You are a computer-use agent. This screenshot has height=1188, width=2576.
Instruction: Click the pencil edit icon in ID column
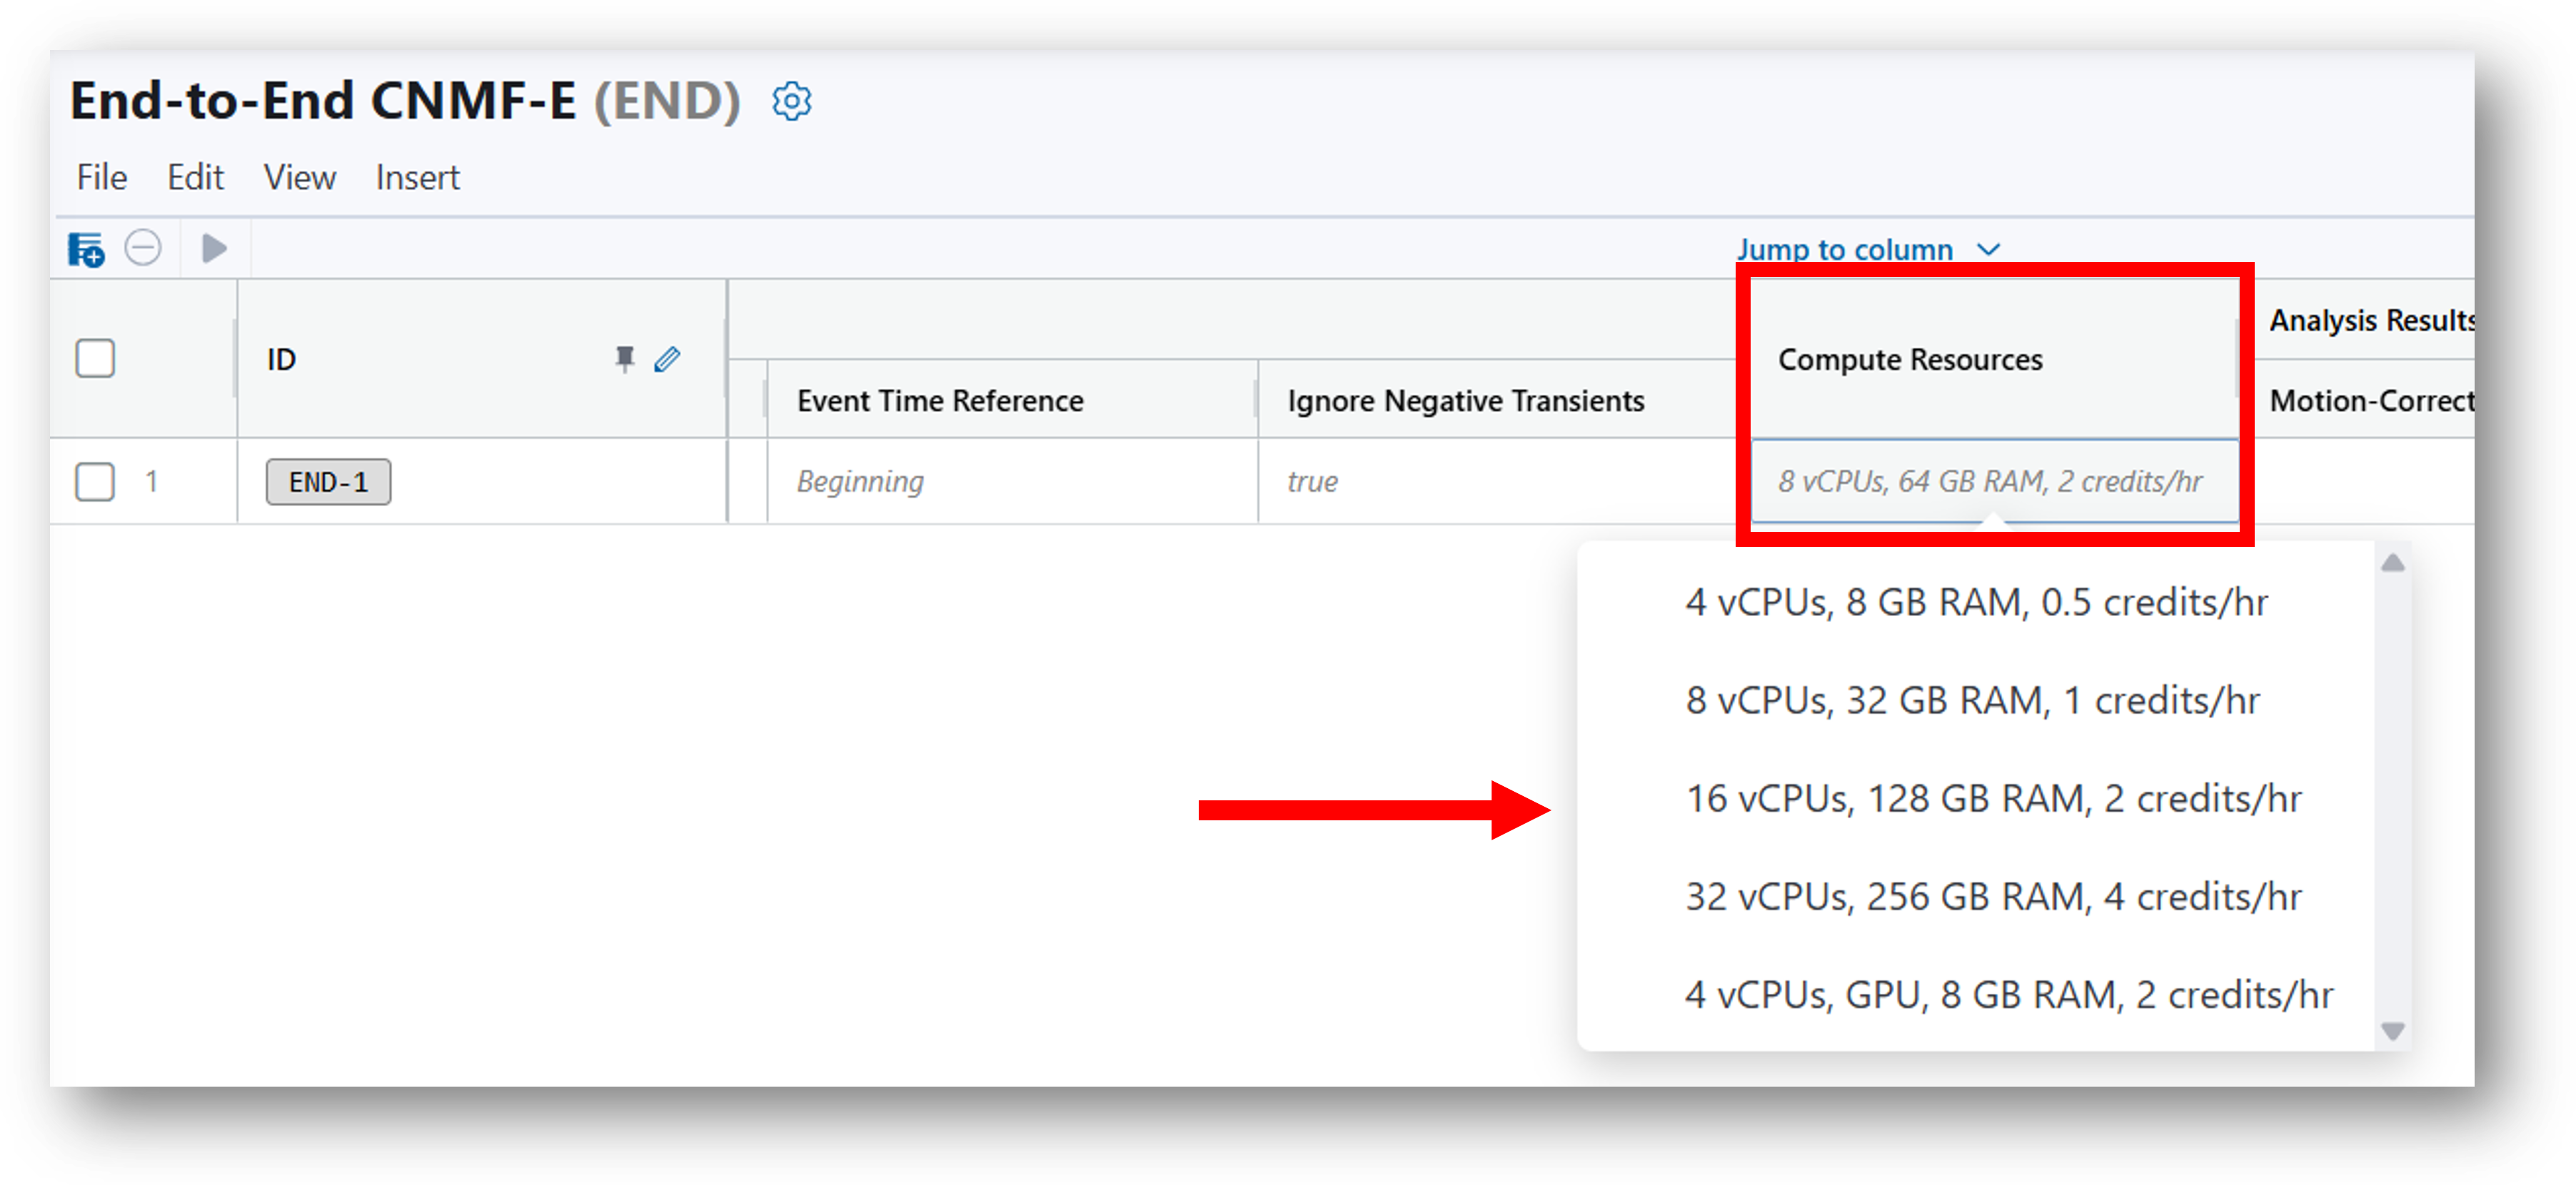pos(667,358)
